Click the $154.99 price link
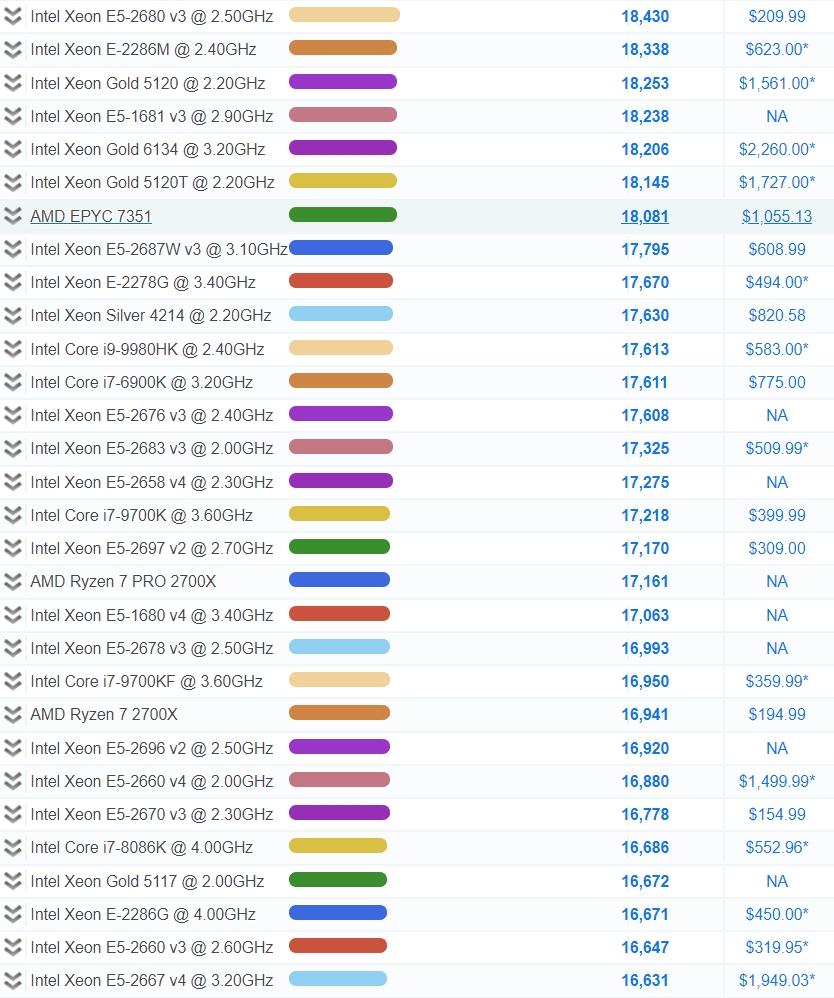Image resolution: width=834 pixels, height=998 pixels. point(777,815)
